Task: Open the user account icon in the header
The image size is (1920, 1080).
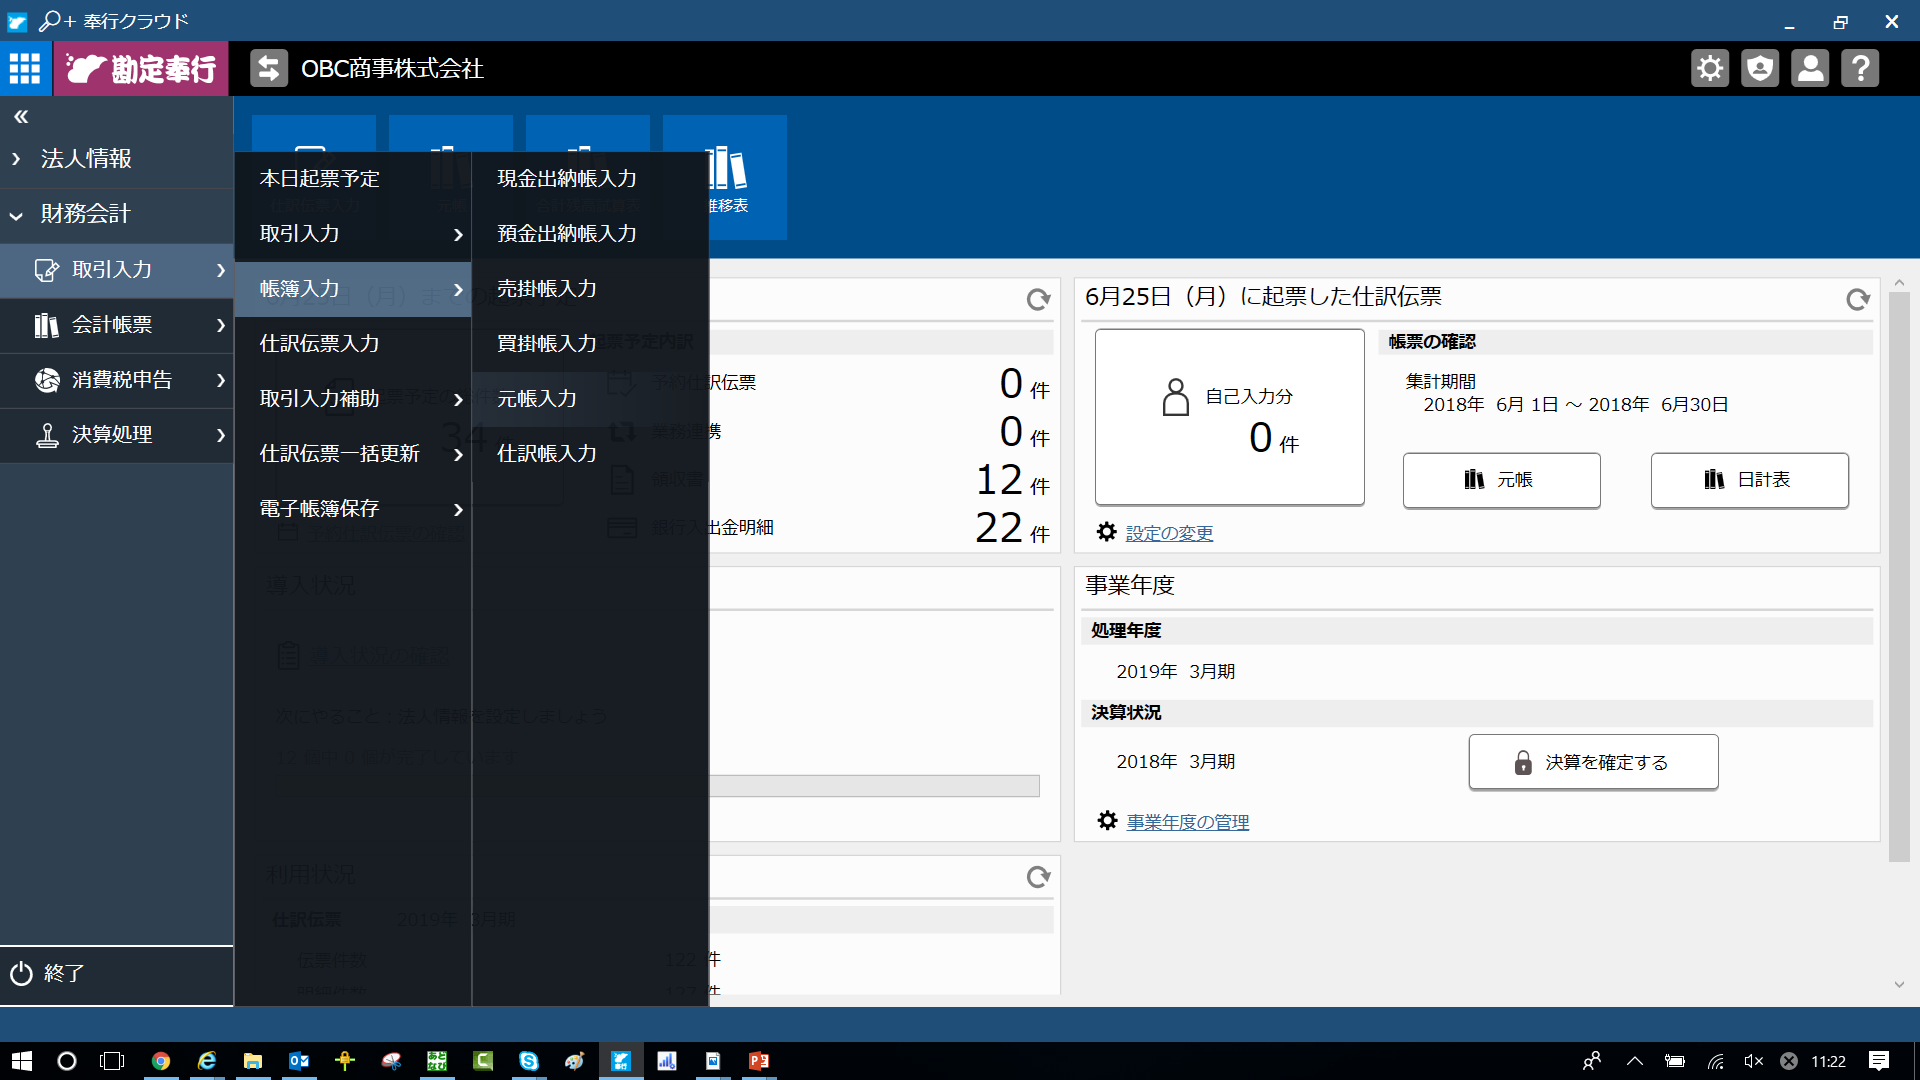Action: (1810, 68)
